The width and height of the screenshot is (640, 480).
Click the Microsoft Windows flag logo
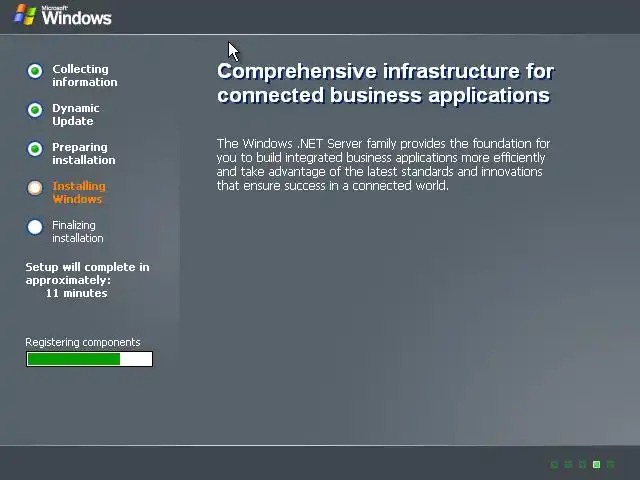(25, 15)
